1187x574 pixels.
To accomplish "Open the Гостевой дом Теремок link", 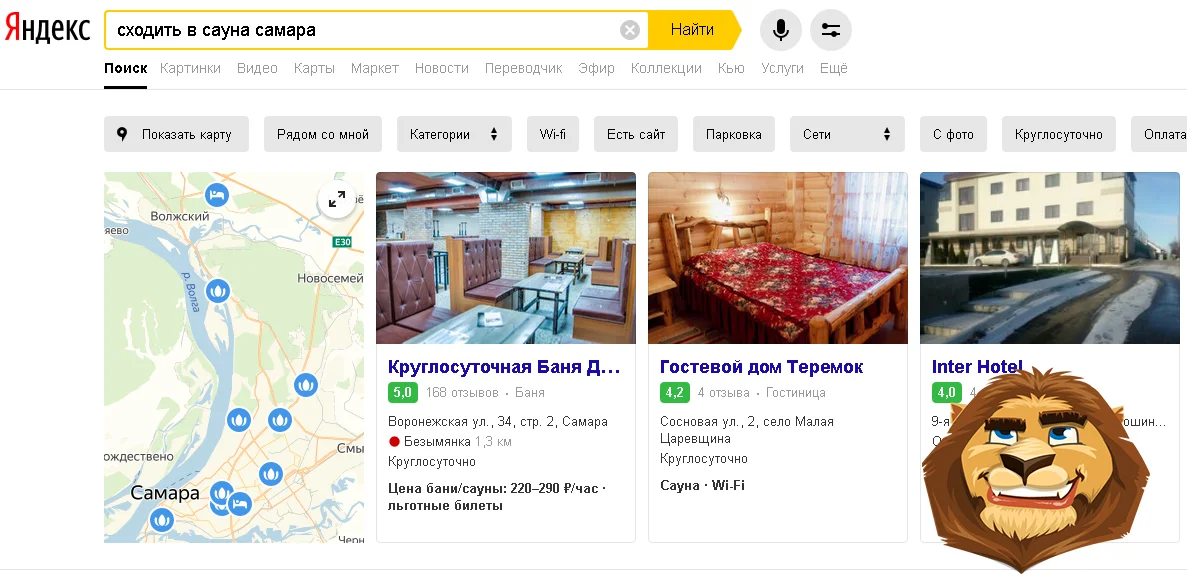I will point(762,367).
